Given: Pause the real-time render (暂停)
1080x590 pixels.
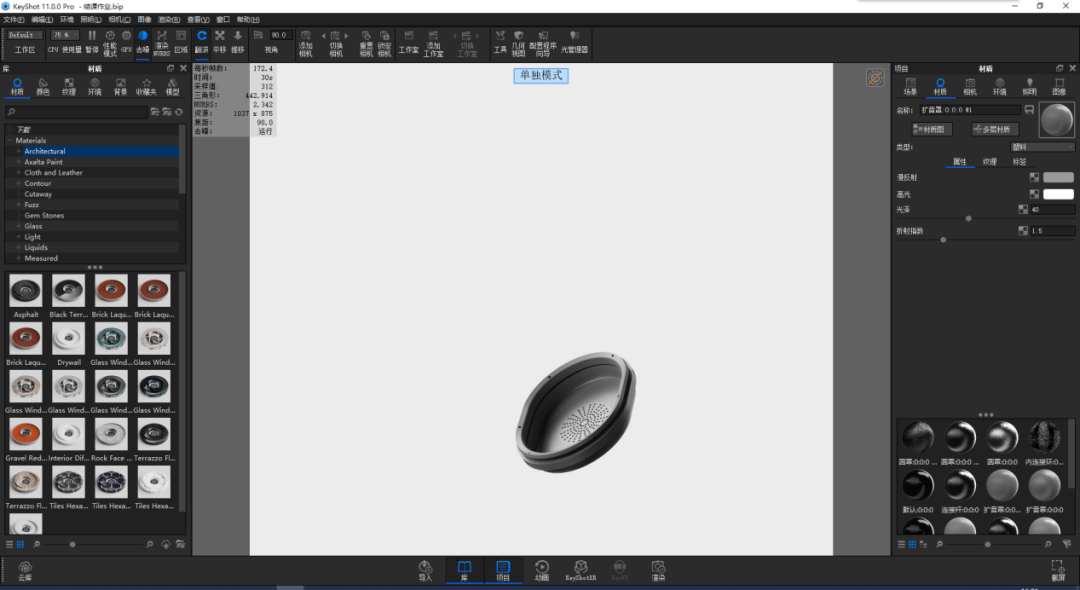Looking at the screenshot, I should pyautogui.click(x=92, y=41).
